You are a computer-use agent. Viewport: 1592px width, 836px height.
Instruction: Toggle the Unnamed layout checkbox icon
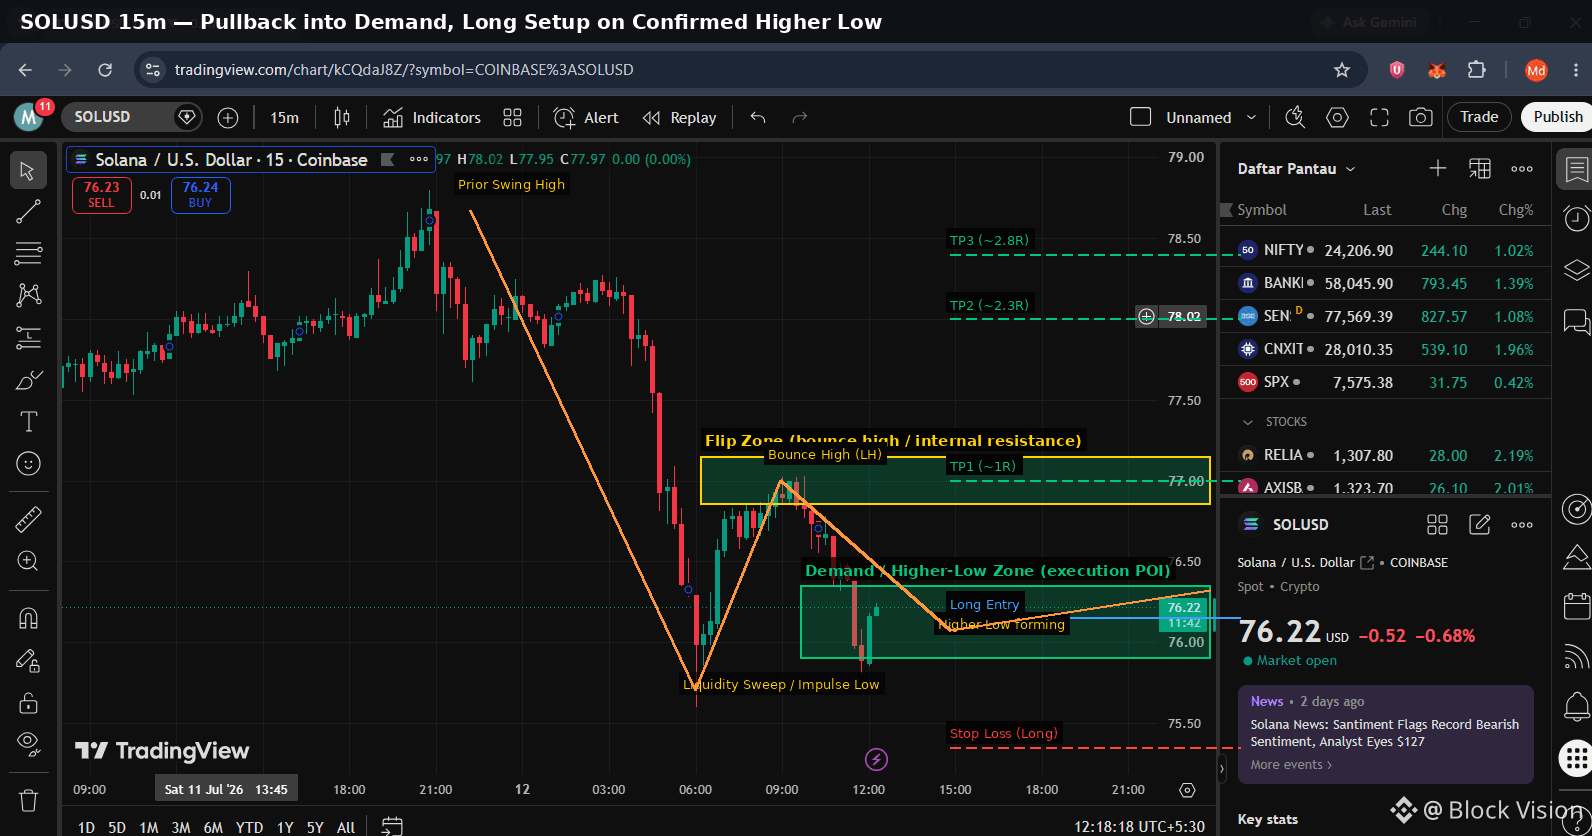pos(1140,117)
